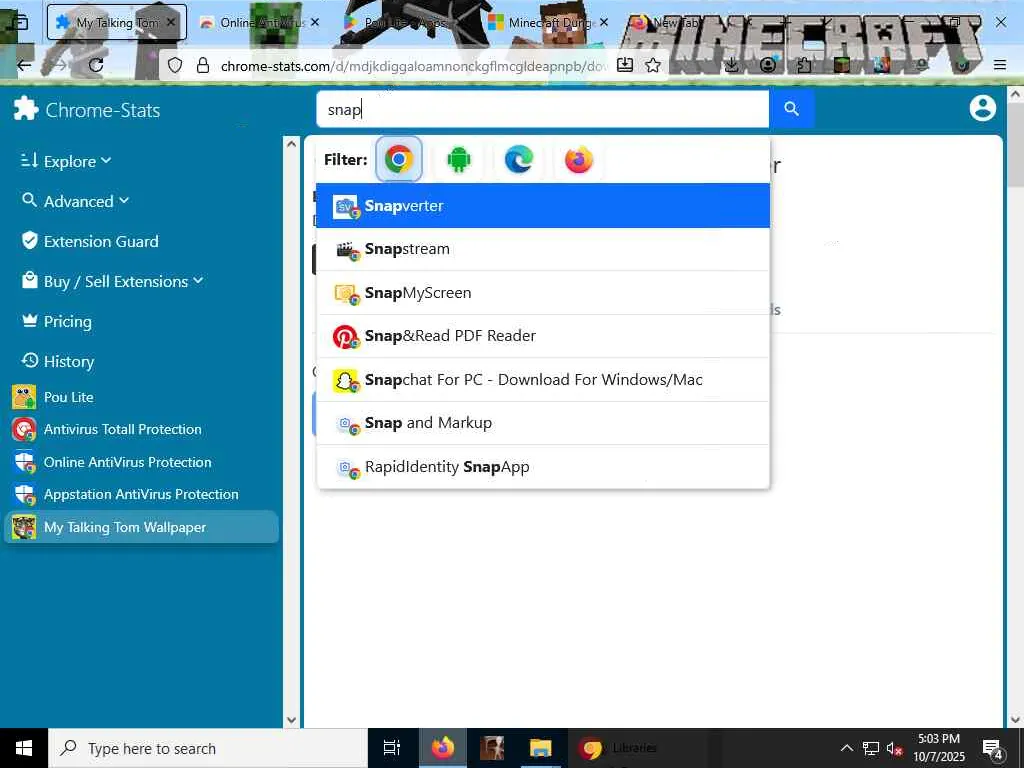The image size is (1024, 768).
Task: Click the muted volume tray icon
Action: pyautogui.click(x=895, y=748)
